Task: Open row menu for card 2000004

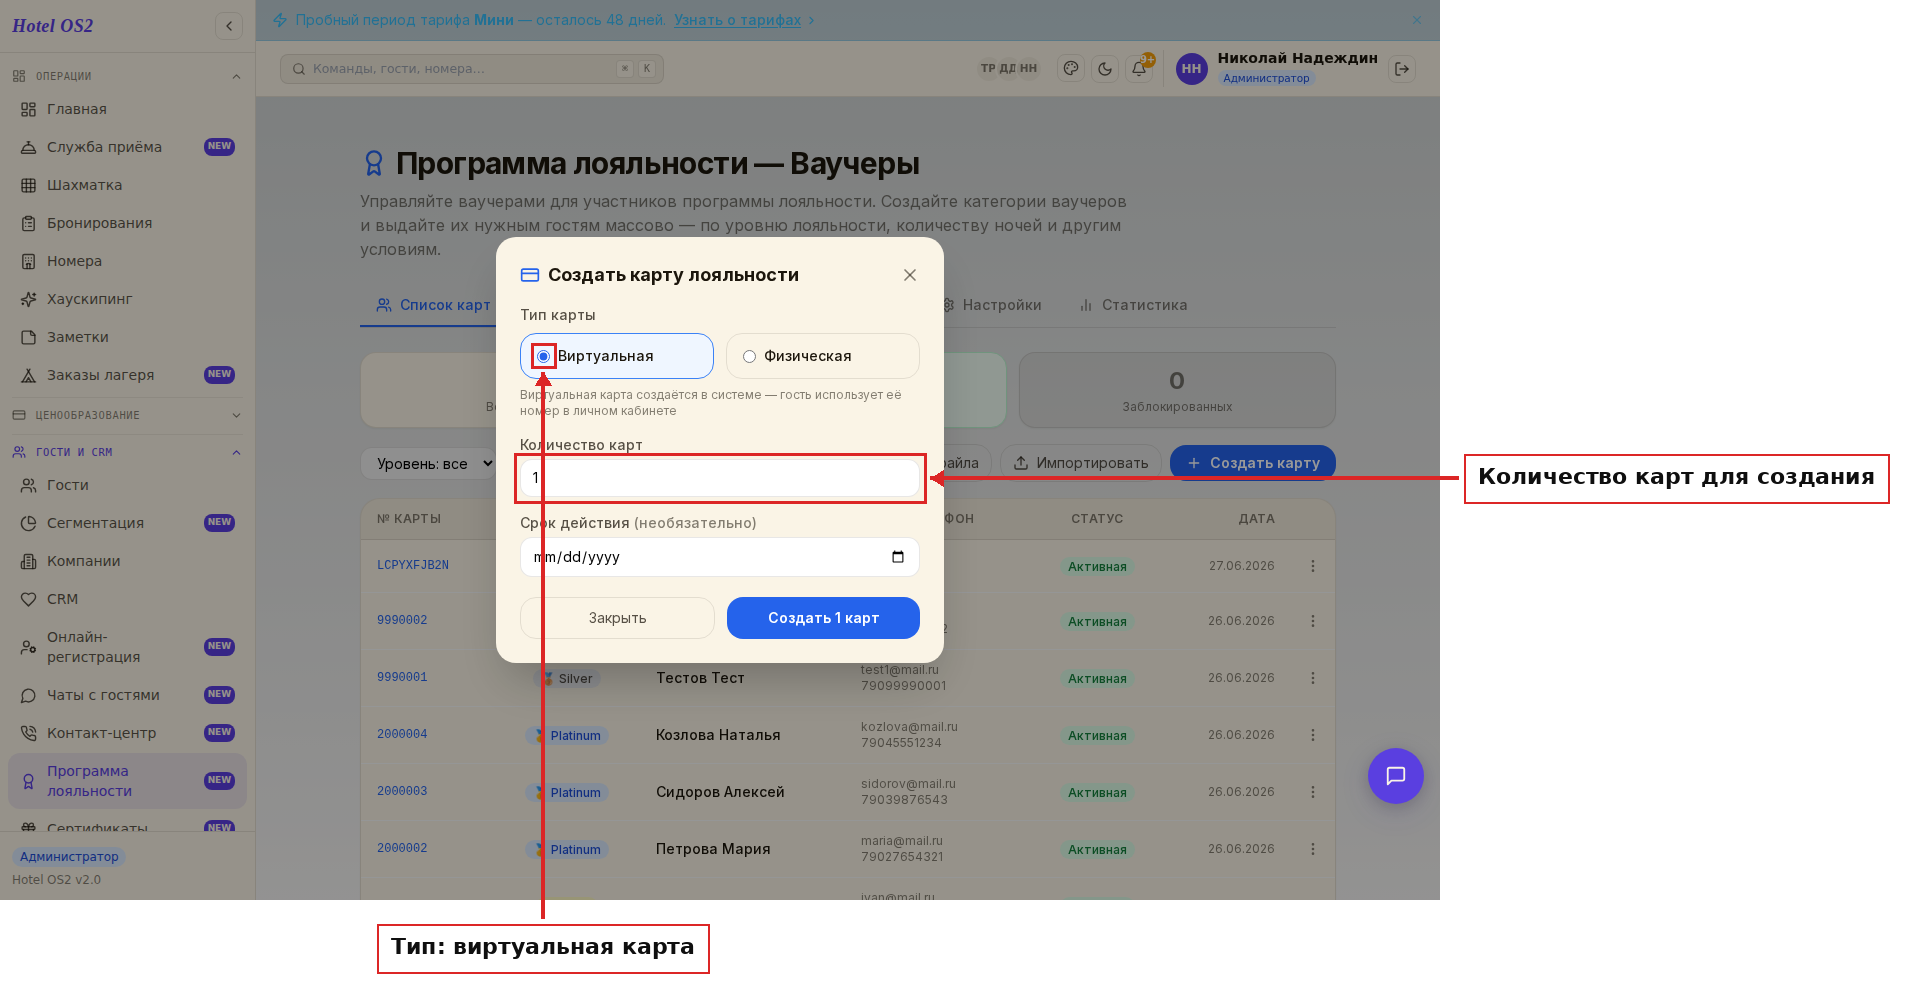Action: pyautogui.click(x=1313, y=735)
